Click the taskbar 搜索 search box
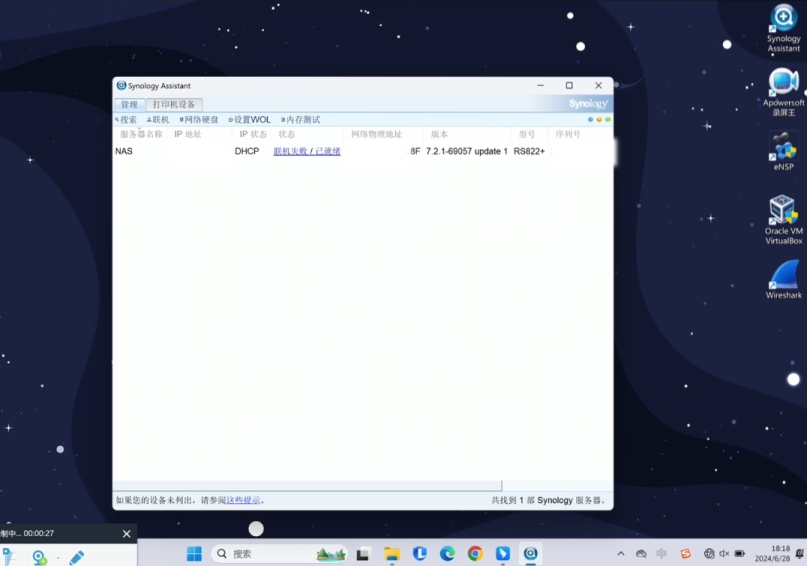Viewport: 807px width, 566px height. [279, 554]
